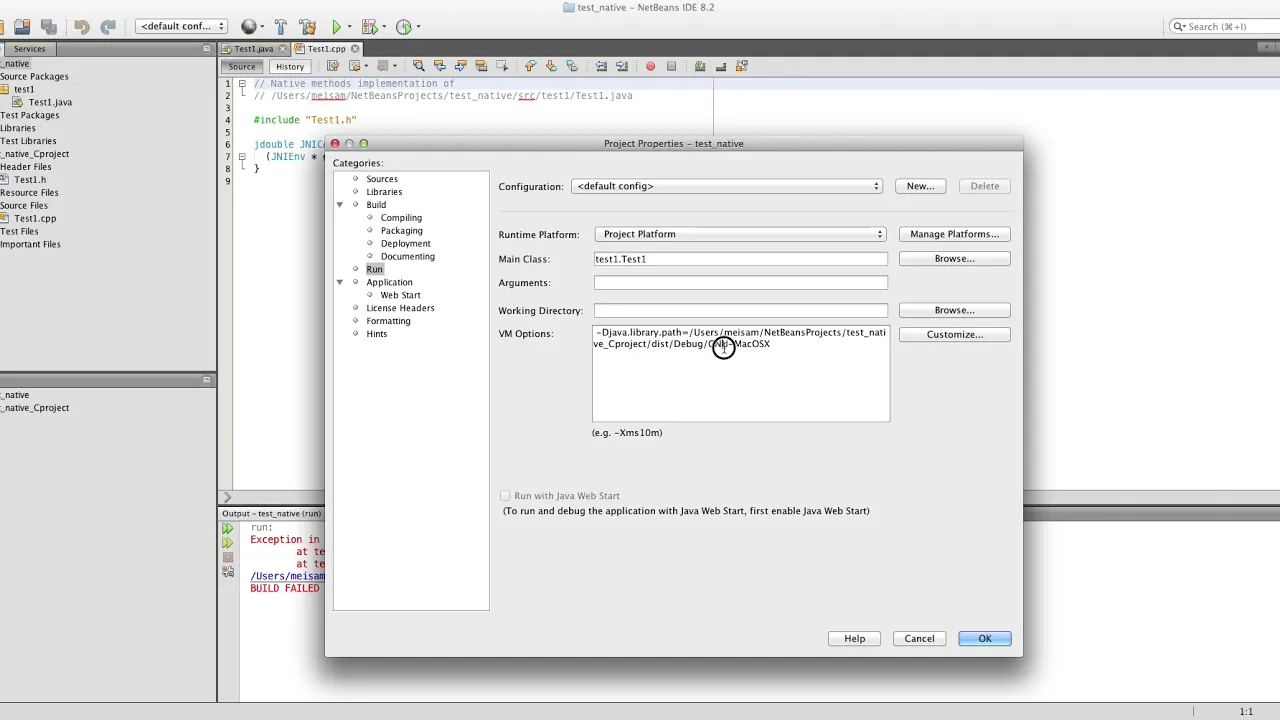Screen dimensions: 1280x720
Task: Click Toggle Highlight Search icon in editor toolbar
Action: pos(481,66)
